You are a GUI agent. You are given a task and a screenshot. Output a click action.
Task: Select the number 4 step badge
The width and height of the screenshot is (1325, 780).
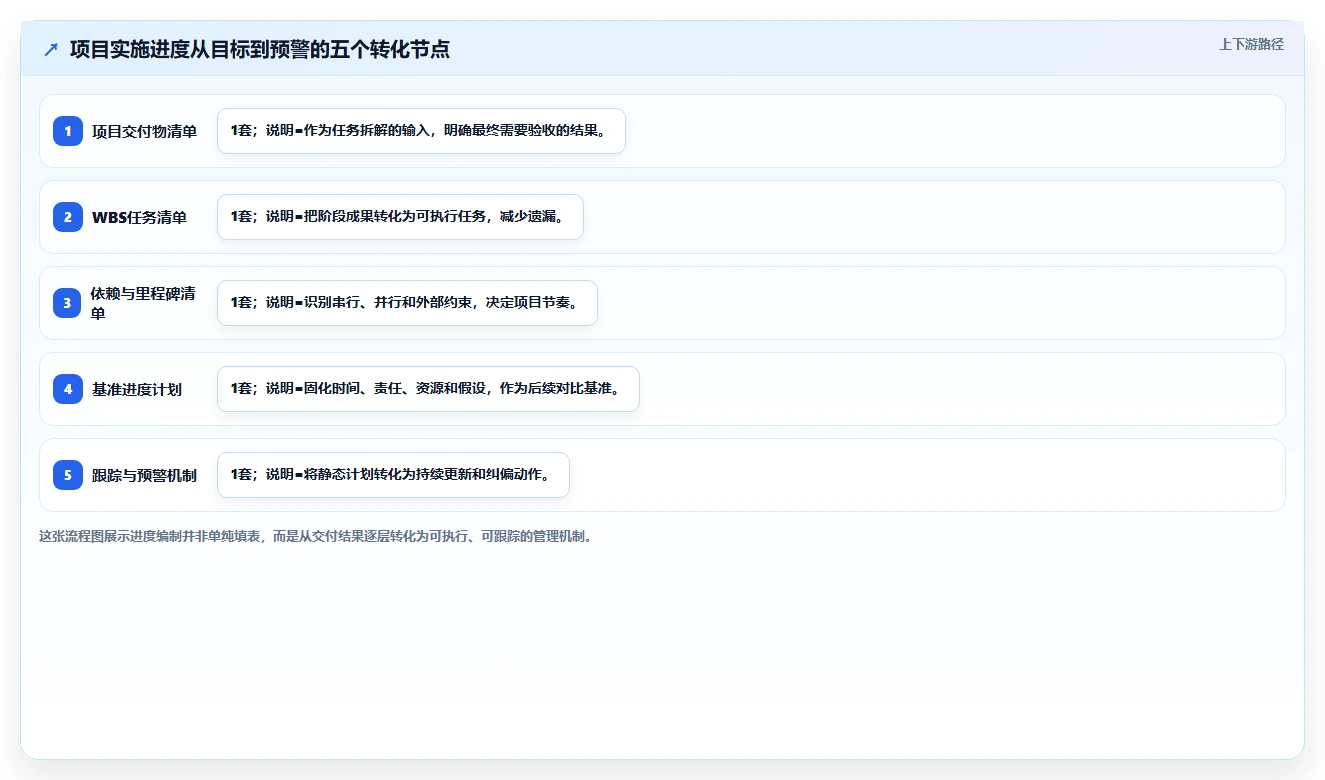tap(68, 389)
